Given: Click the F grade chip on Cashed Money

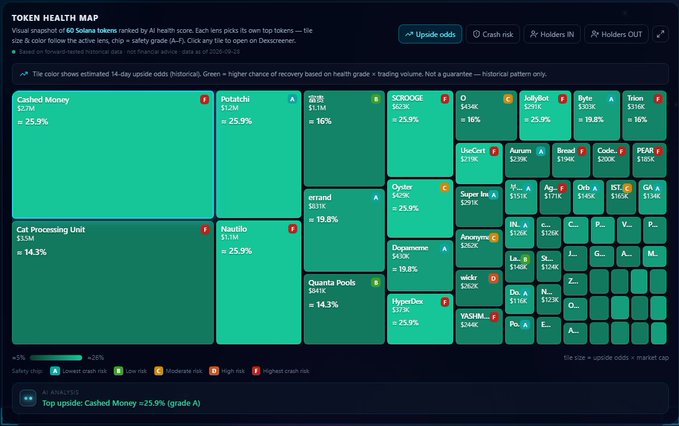Looking at the screenshot, I should (204, 100).
